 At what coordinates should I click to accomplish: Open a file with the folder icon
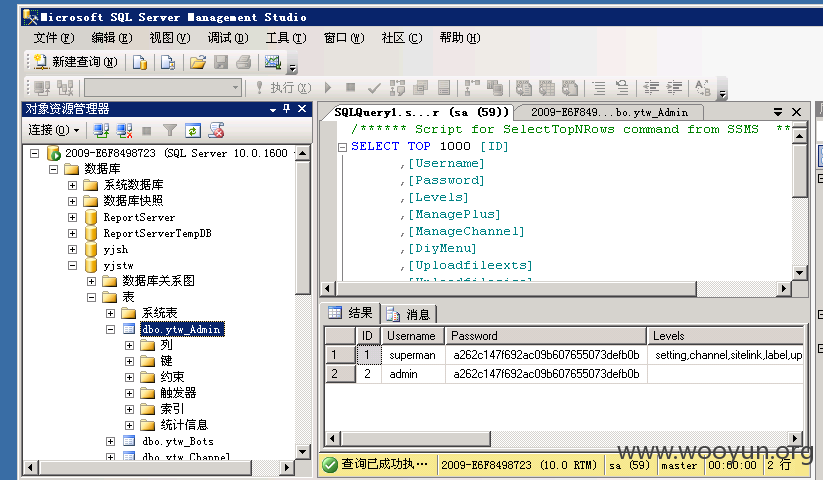[x=197, y=62]
